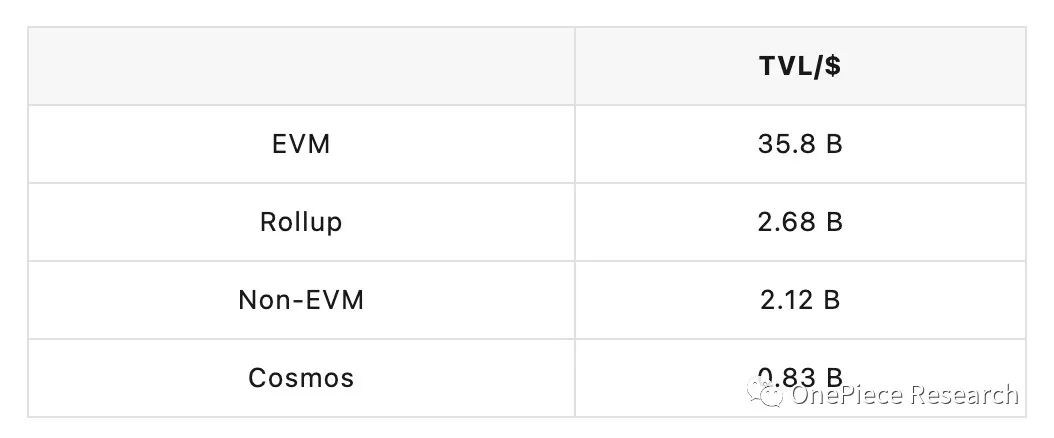Click the word Research in the watermark

[963, 394]
